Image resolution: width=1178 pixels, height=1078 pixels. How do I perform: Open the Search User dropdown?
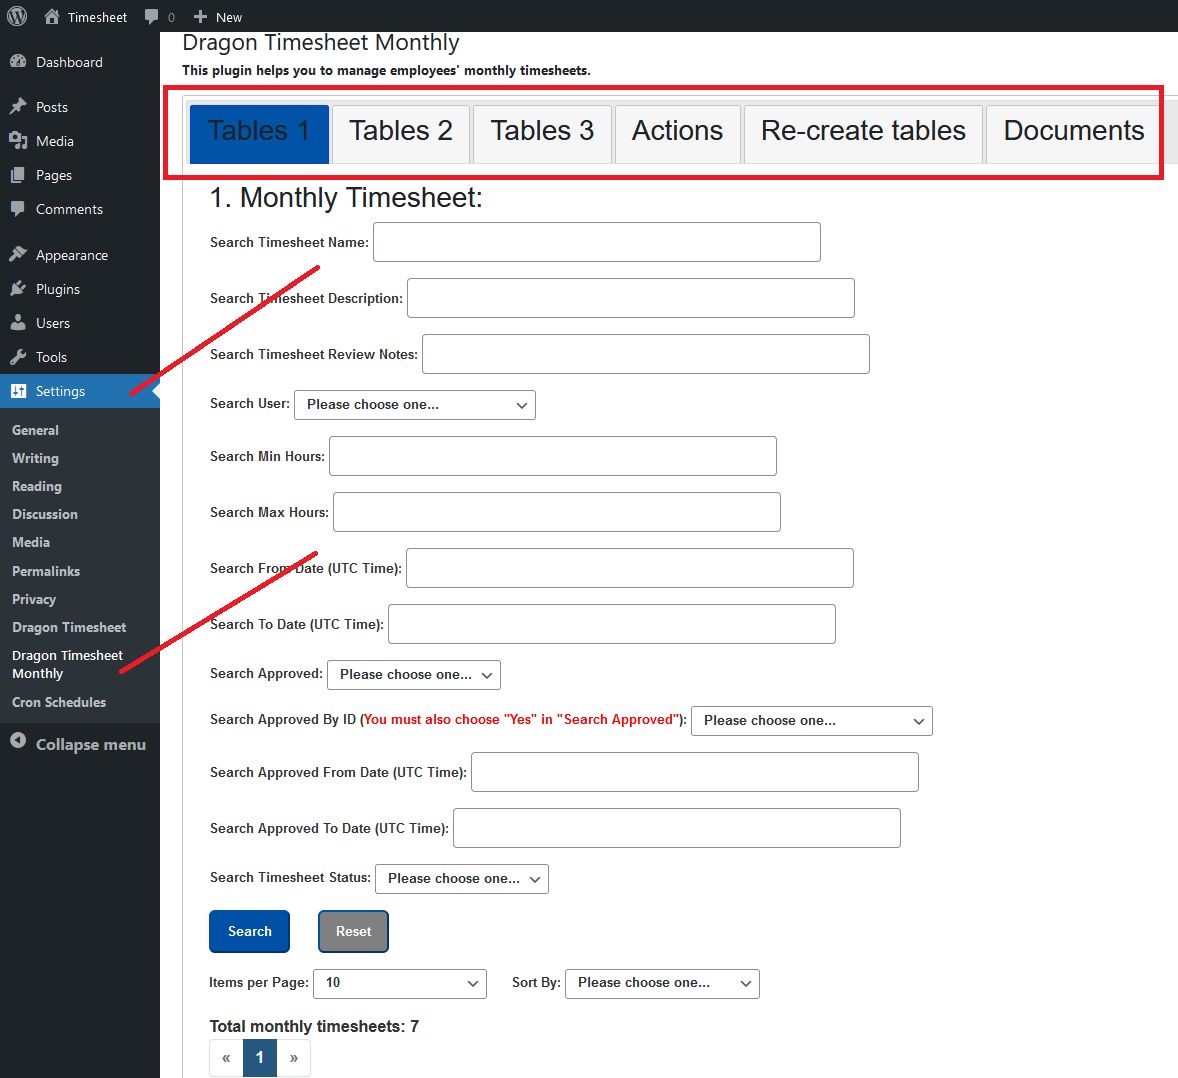415,405
